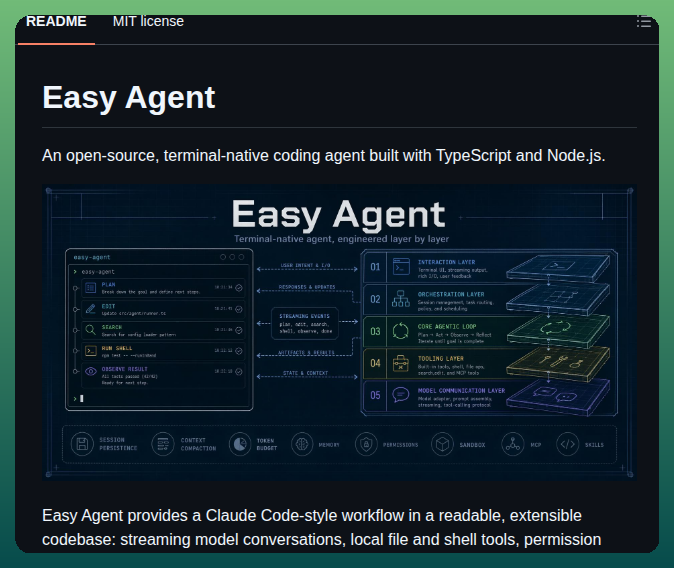Click the Model Communication chat bubble icon

coord(401,395)
